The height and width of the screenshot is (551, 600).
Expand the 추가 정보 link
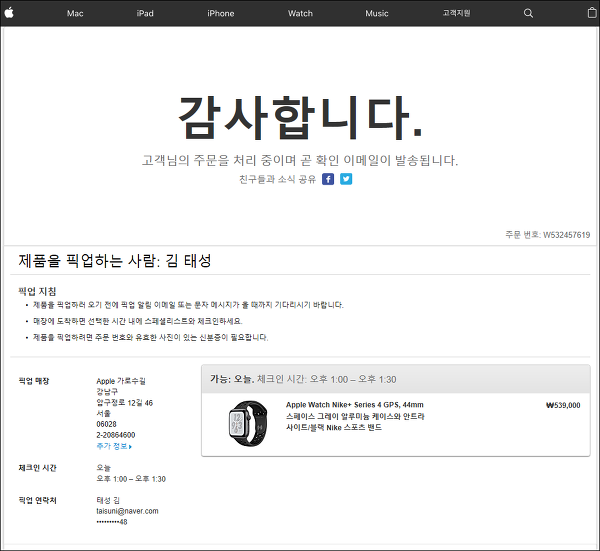[114, 446]
